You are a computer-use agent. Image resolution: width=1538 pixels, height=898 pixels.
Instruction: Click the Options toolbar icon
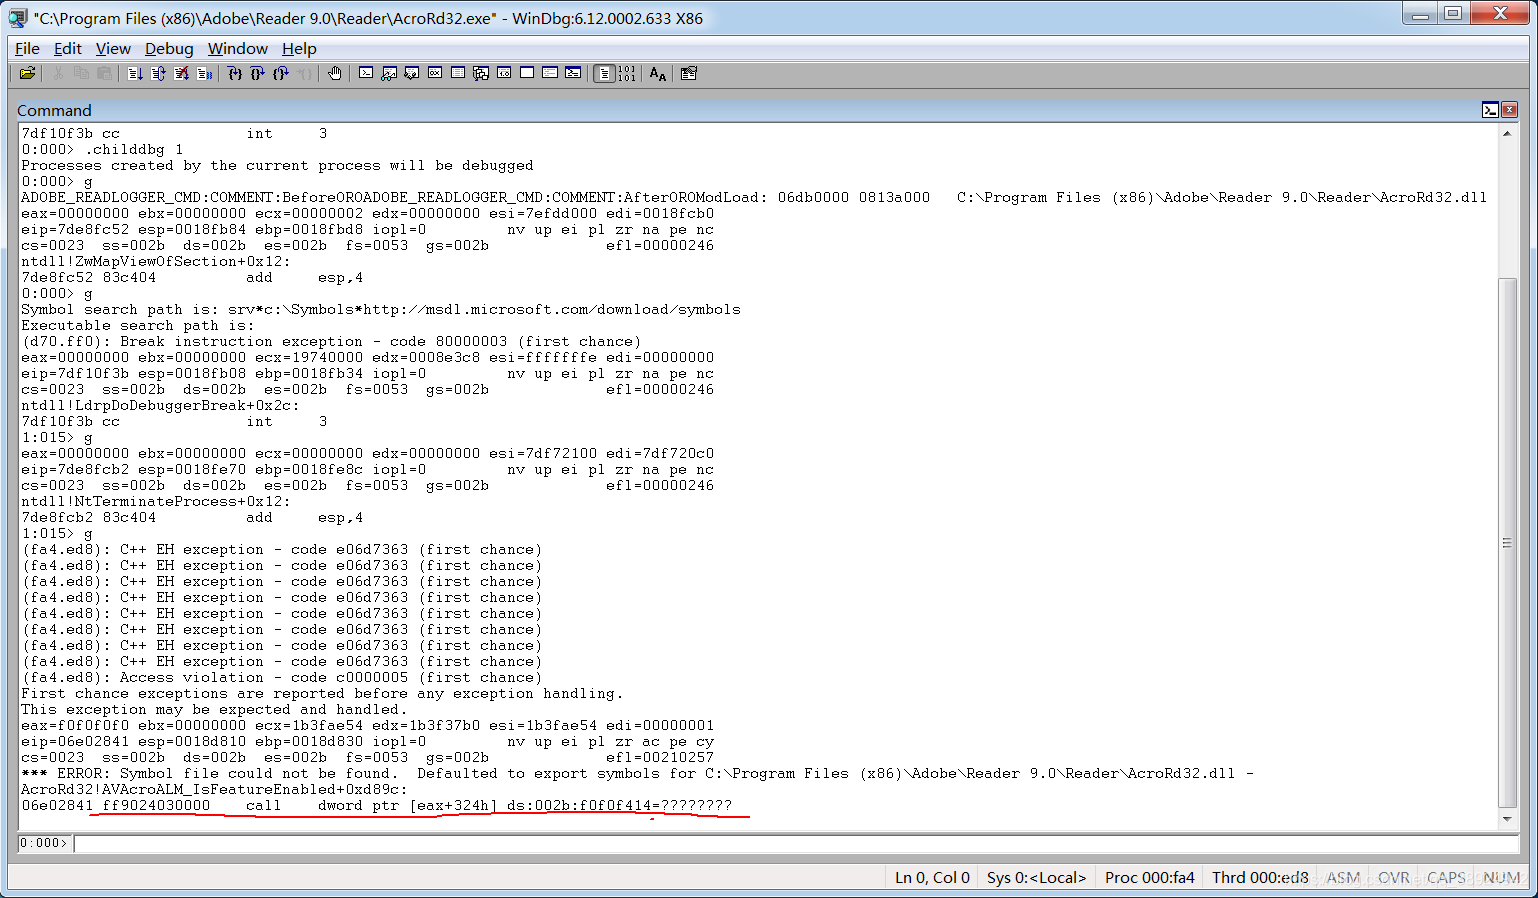[688, 73]
